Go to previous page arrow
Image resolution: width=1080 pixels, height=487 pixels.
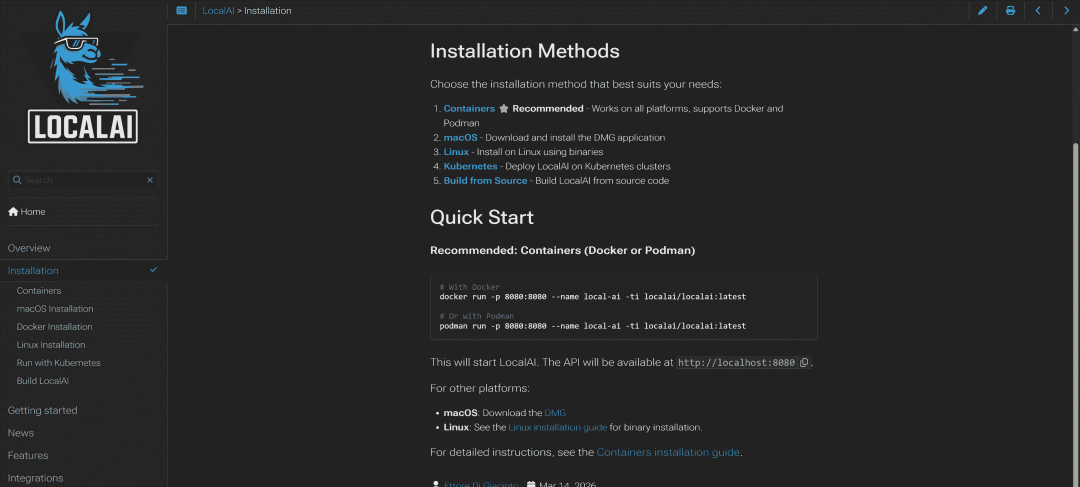tap(1038, 10)
